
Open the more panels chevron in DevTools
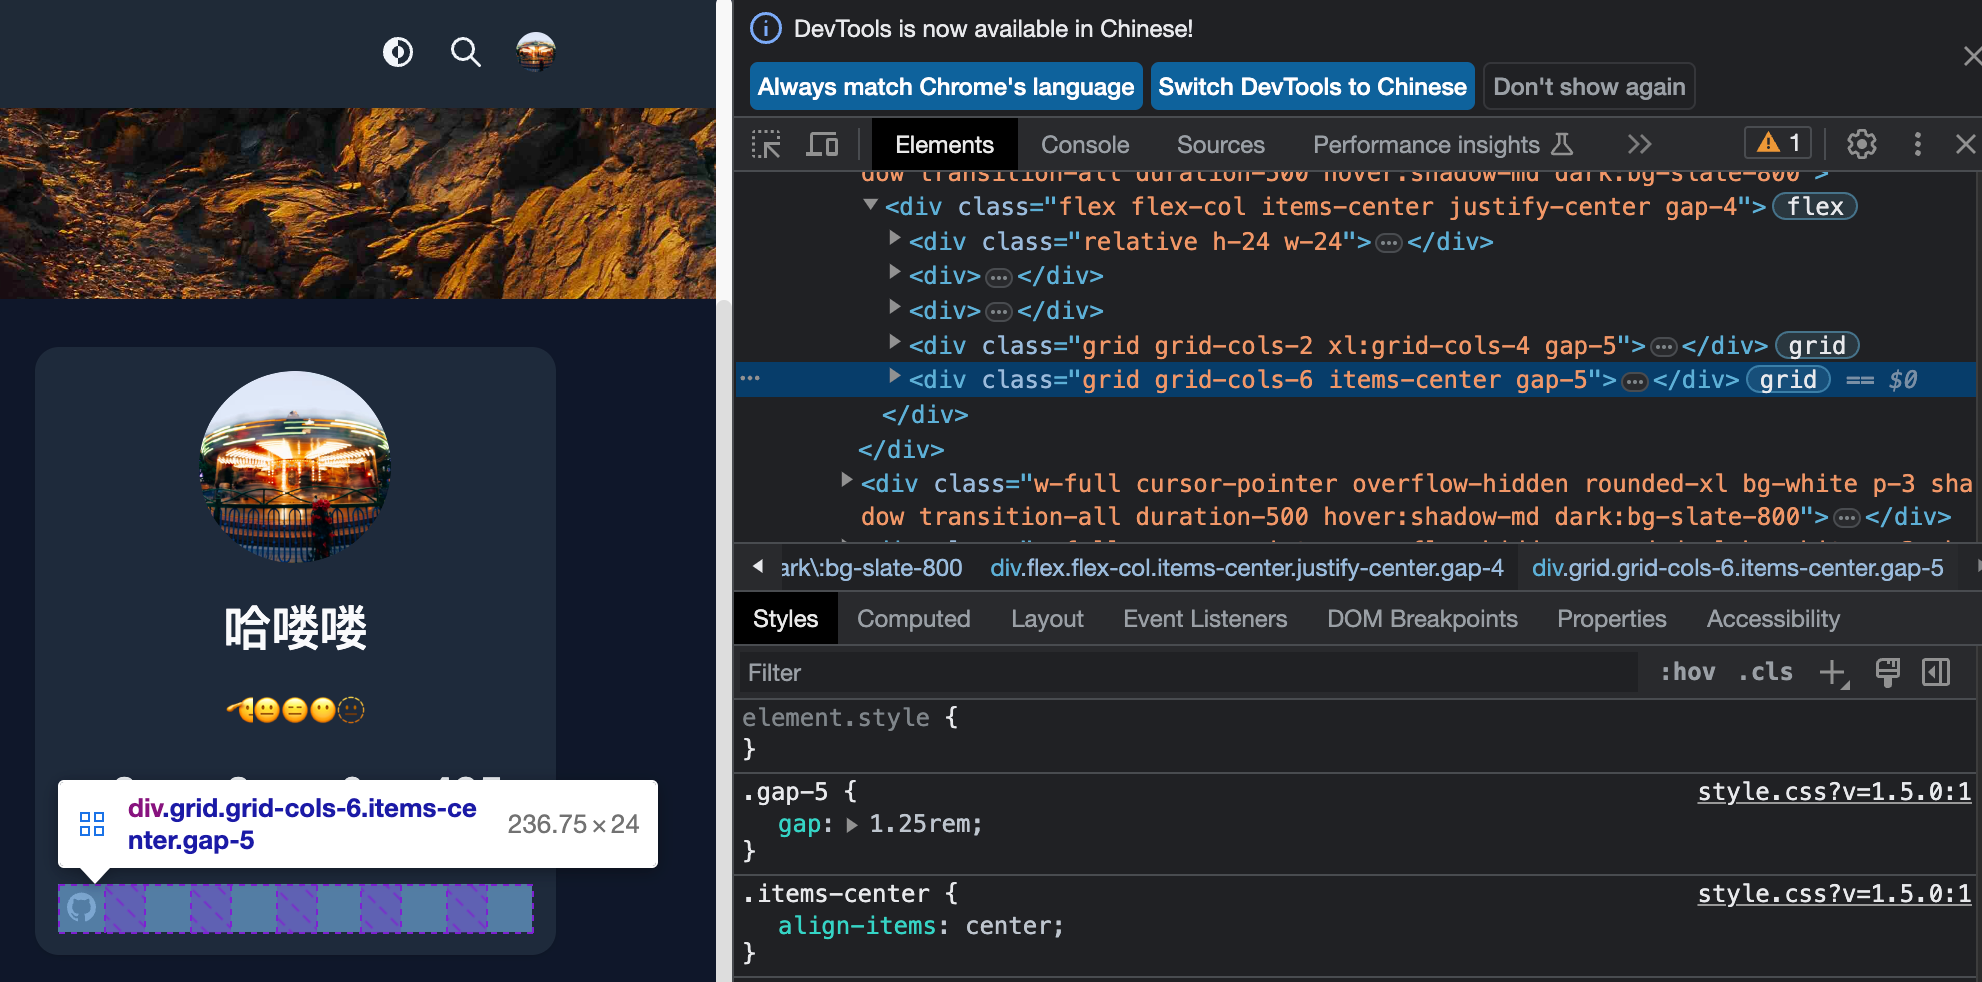[1639, 144]
